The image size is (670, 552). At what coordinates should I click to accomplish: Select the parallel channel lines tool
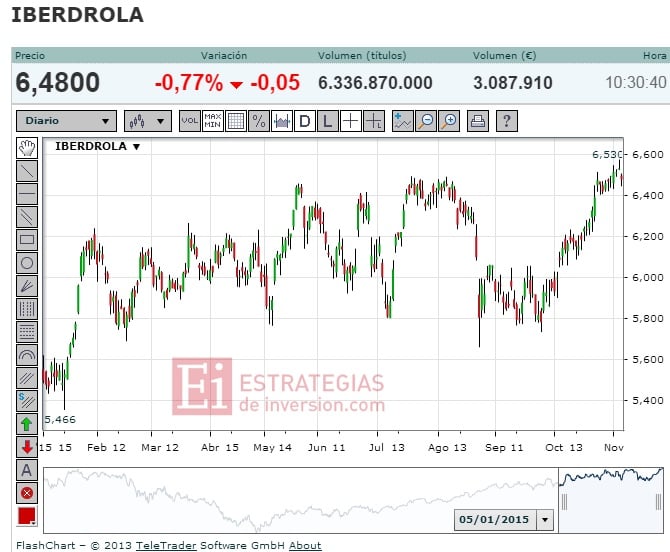click(27, 217)
